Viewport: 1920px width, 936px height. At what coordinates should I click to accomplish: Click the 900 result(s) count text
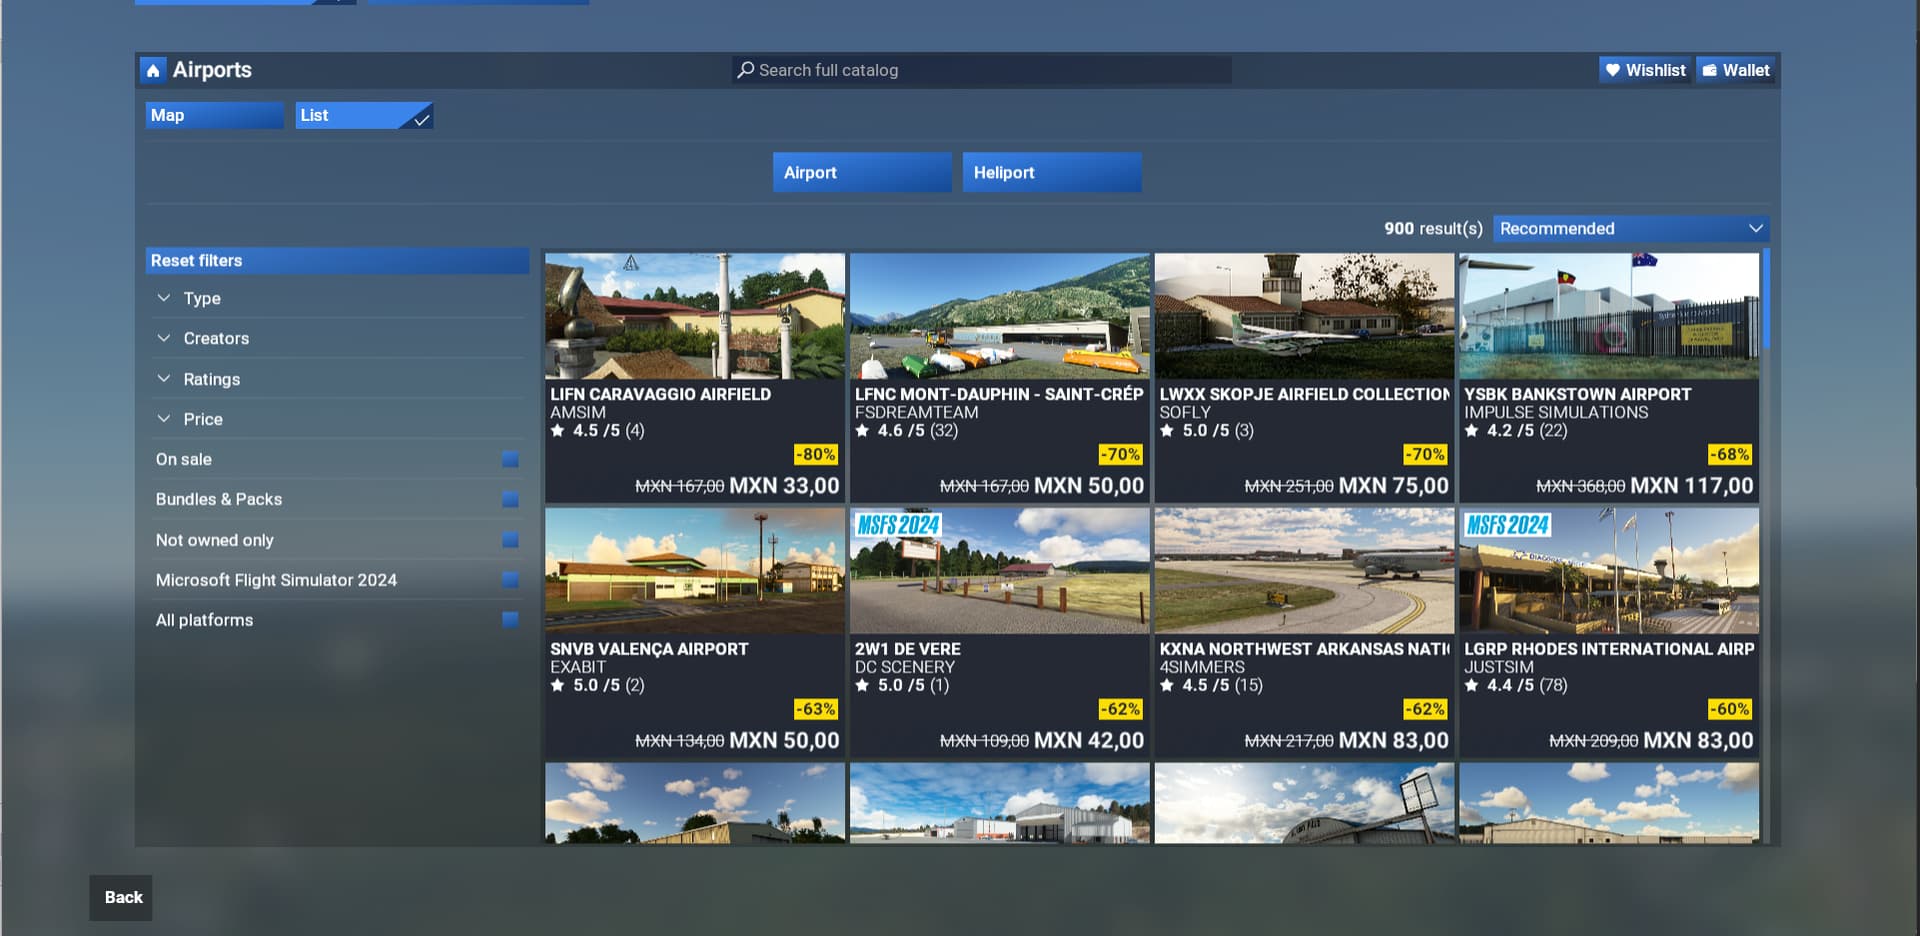[x=1433, y=229]
